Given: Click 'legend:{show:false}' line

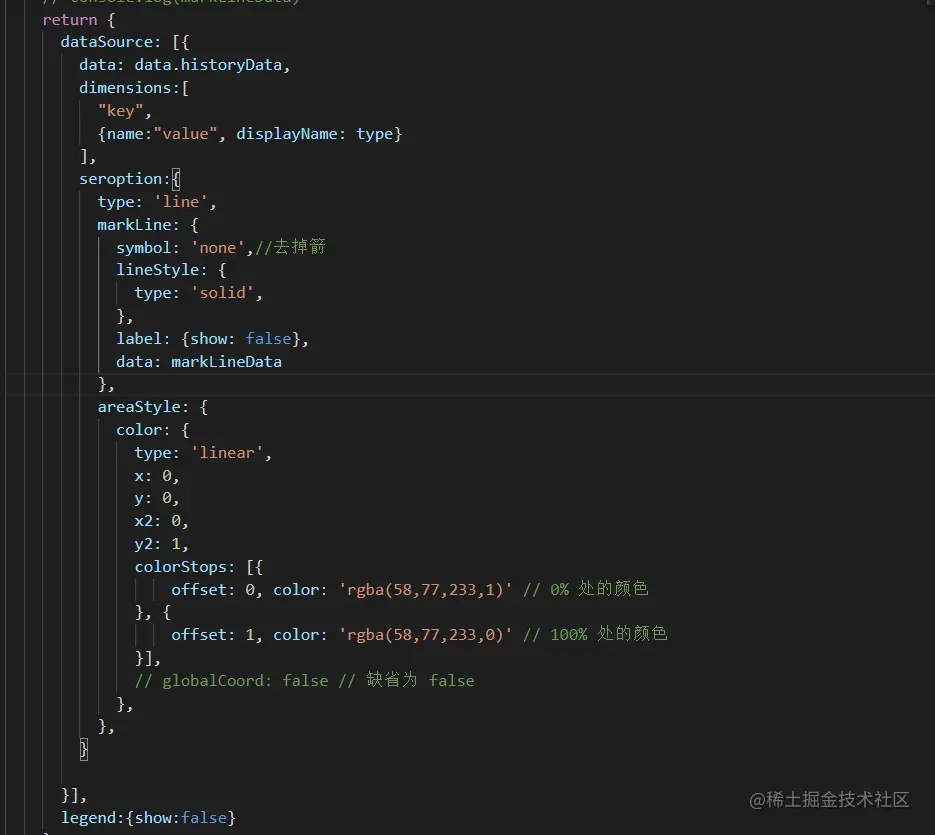Looking at the screenshot, I should (148, 818).
